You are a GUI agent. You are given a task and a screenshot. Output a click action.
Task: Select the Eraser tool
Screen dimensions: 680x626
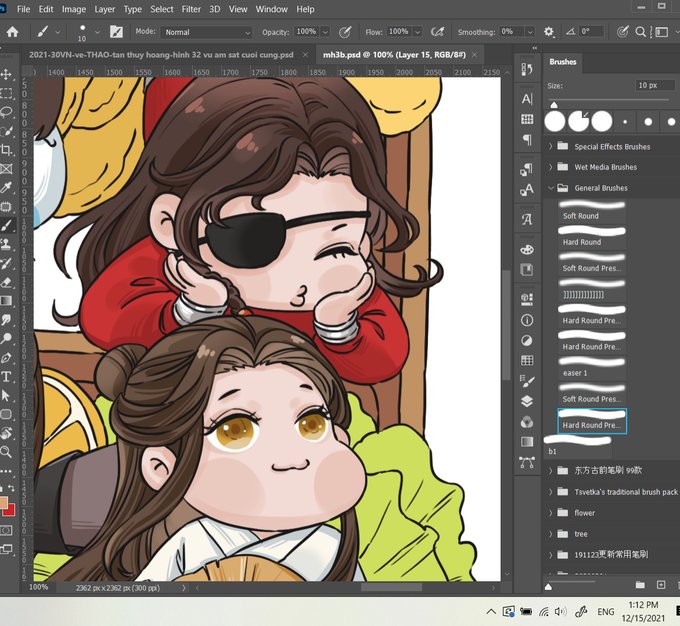[x=6, y=282]
